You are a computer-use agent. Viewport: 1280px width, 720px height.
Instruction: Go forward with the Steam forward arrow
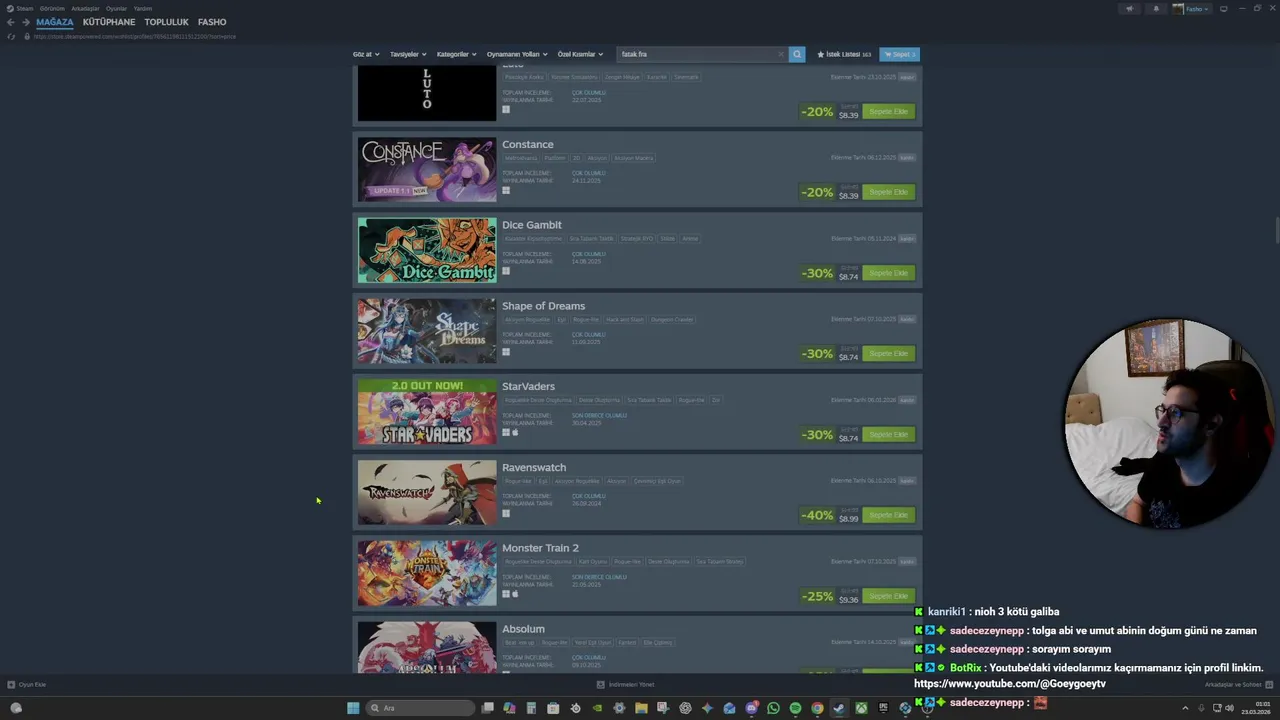(25, 22)
